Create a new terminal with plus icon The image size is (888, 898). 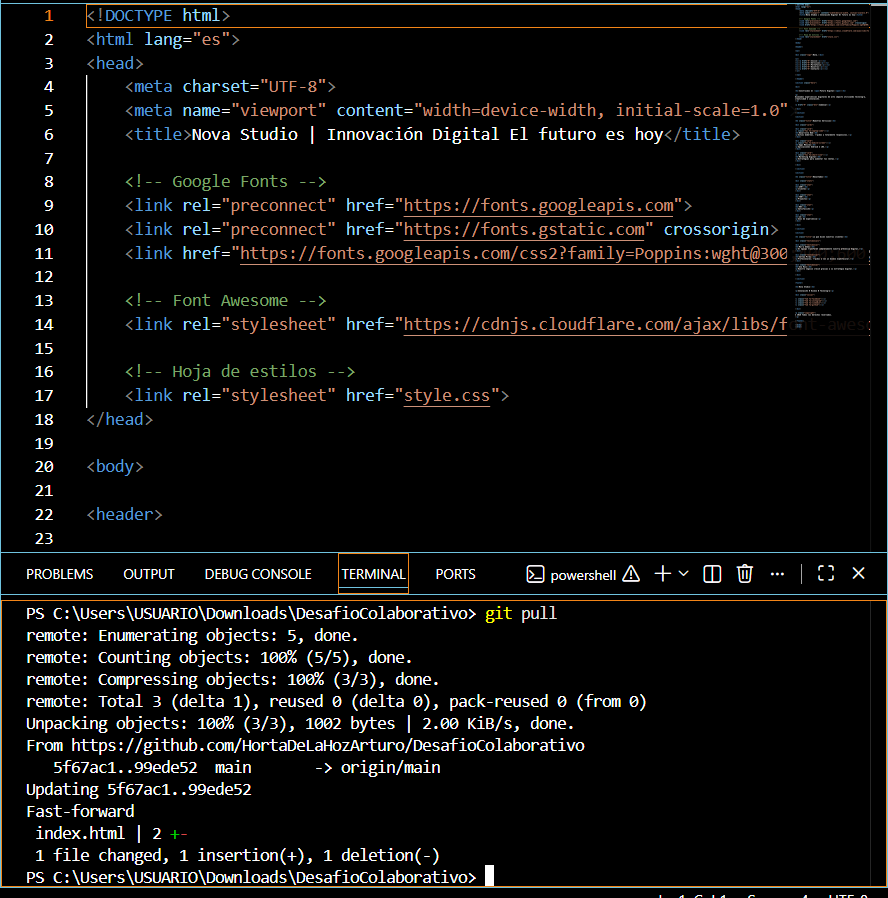point(662,573)
